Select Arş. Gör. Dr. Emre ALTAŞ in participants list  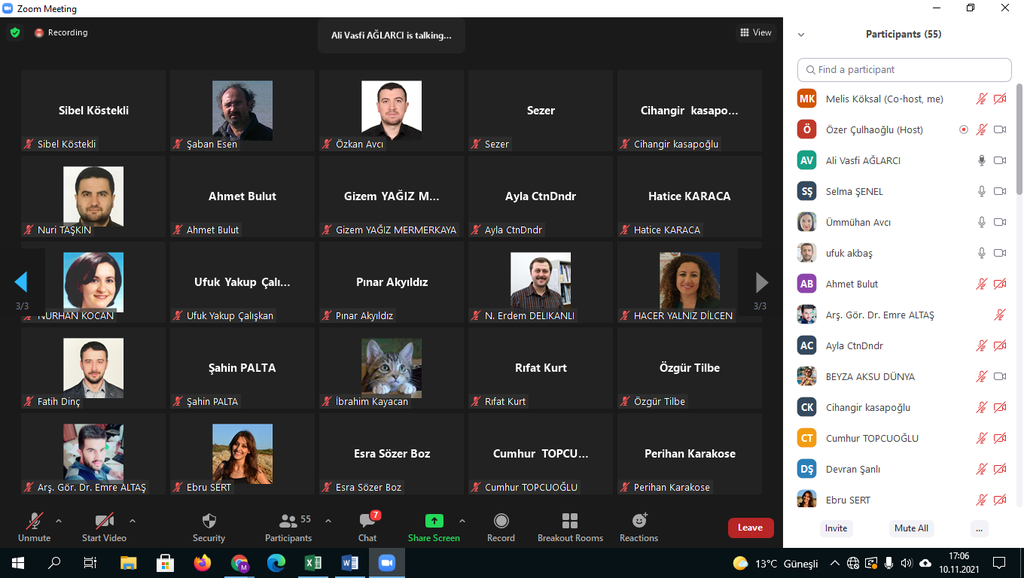(904, 315)
